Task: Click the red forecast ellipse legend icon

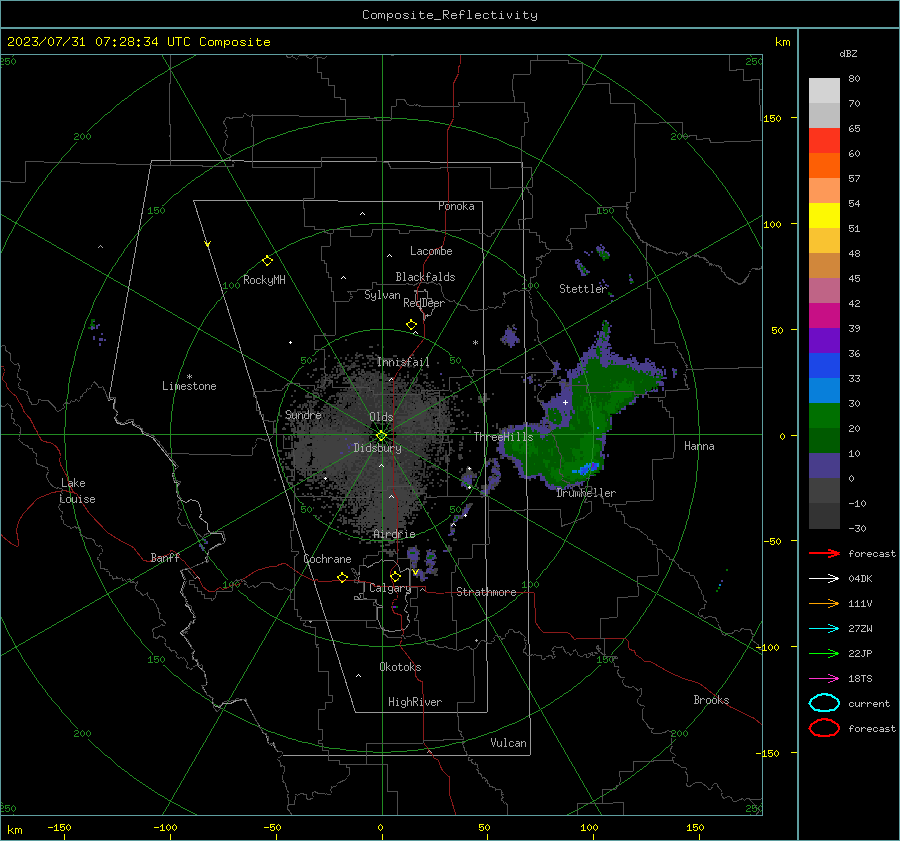Action: [824, 728]
